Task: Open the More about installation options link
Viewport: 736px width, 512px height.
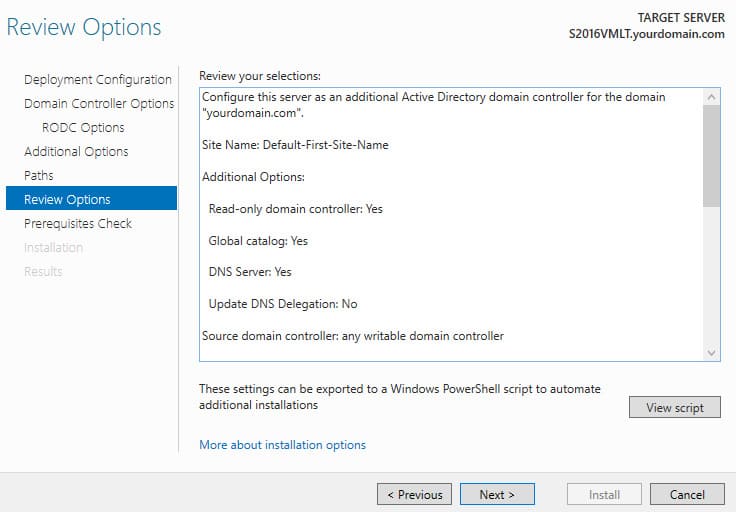Action: 282,445
